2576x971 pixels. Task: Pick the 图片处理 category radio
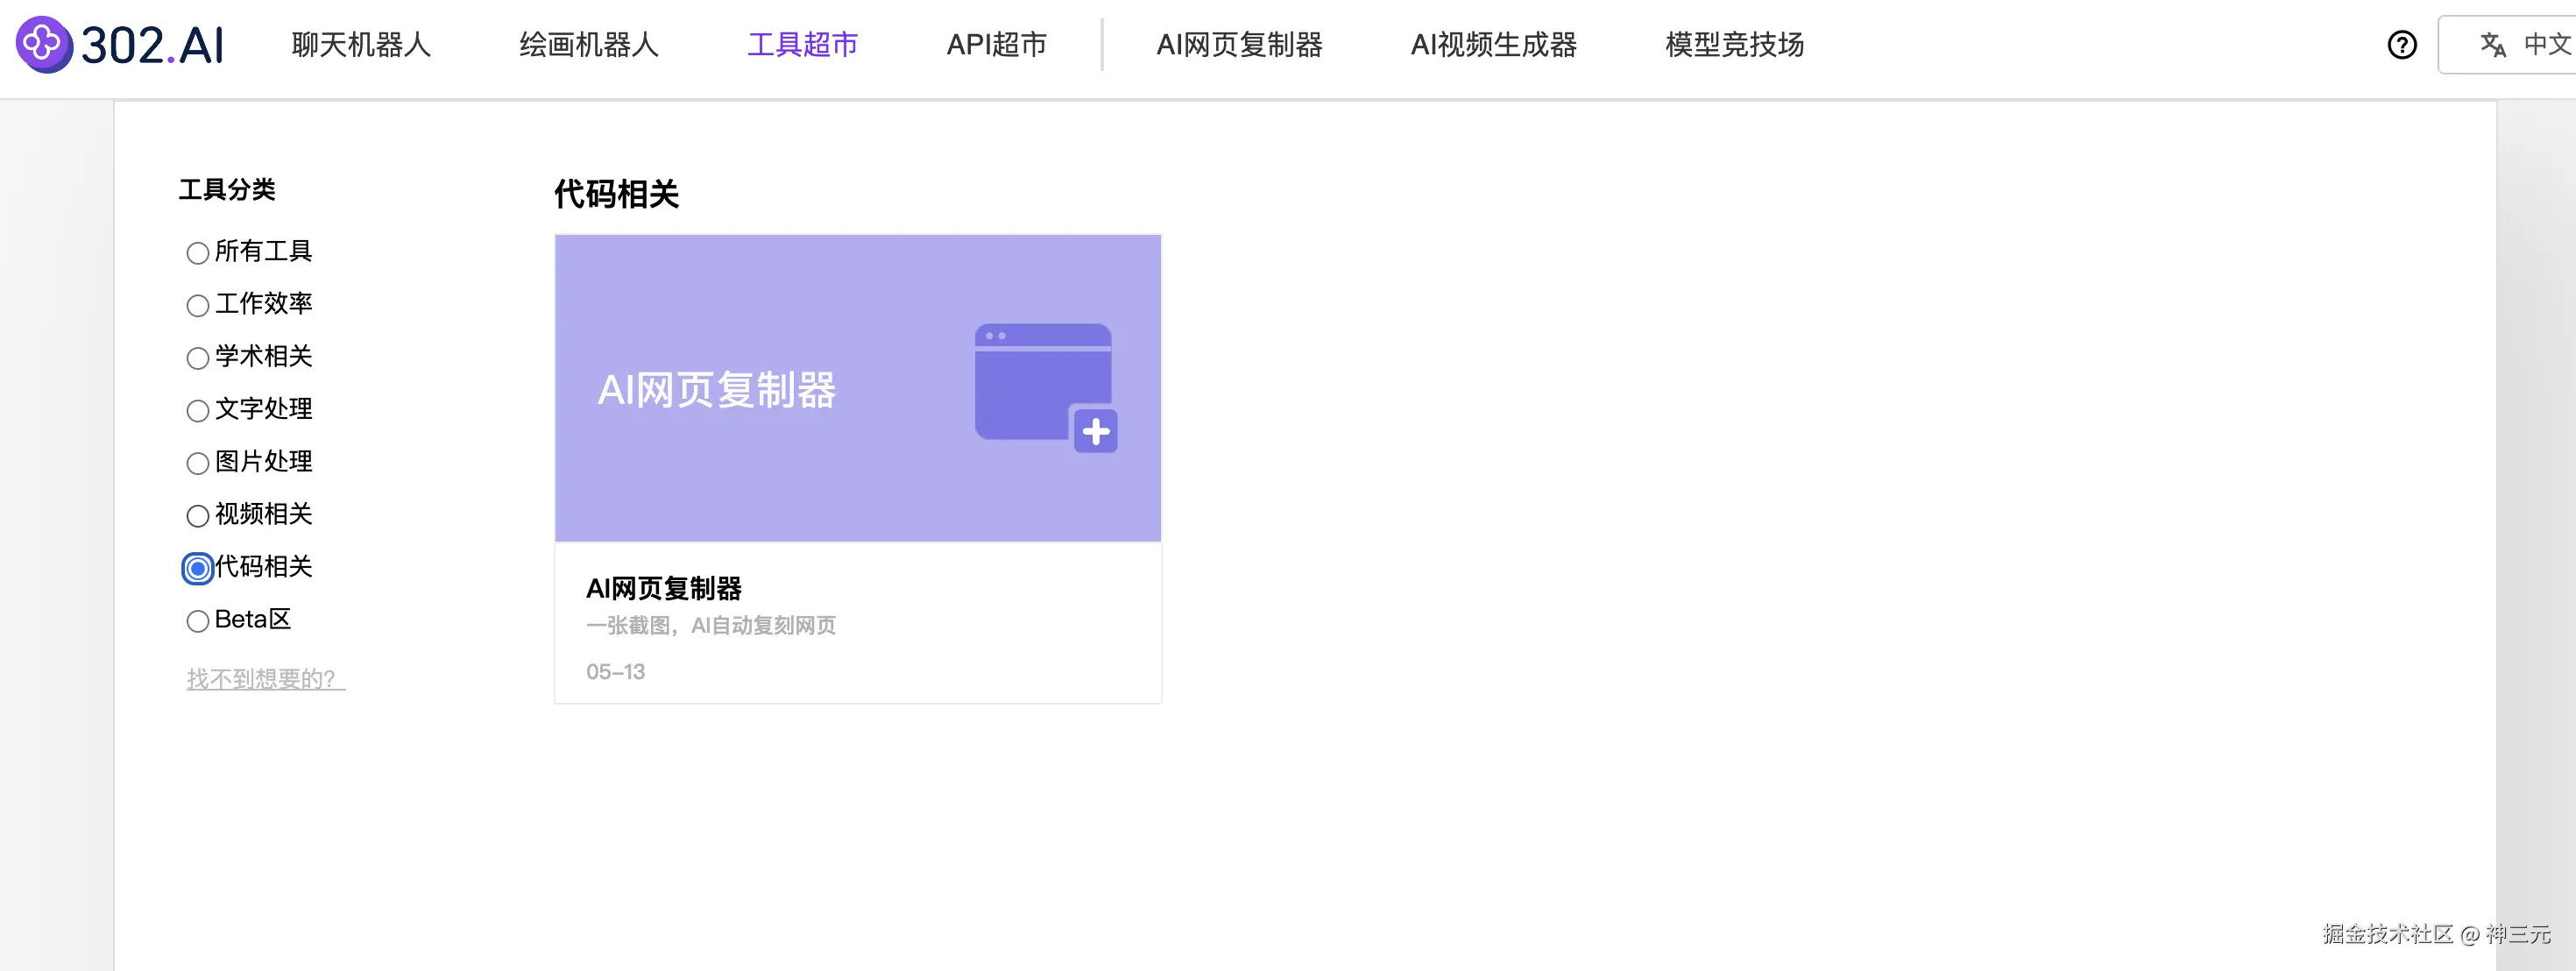(x=198, y=463)
